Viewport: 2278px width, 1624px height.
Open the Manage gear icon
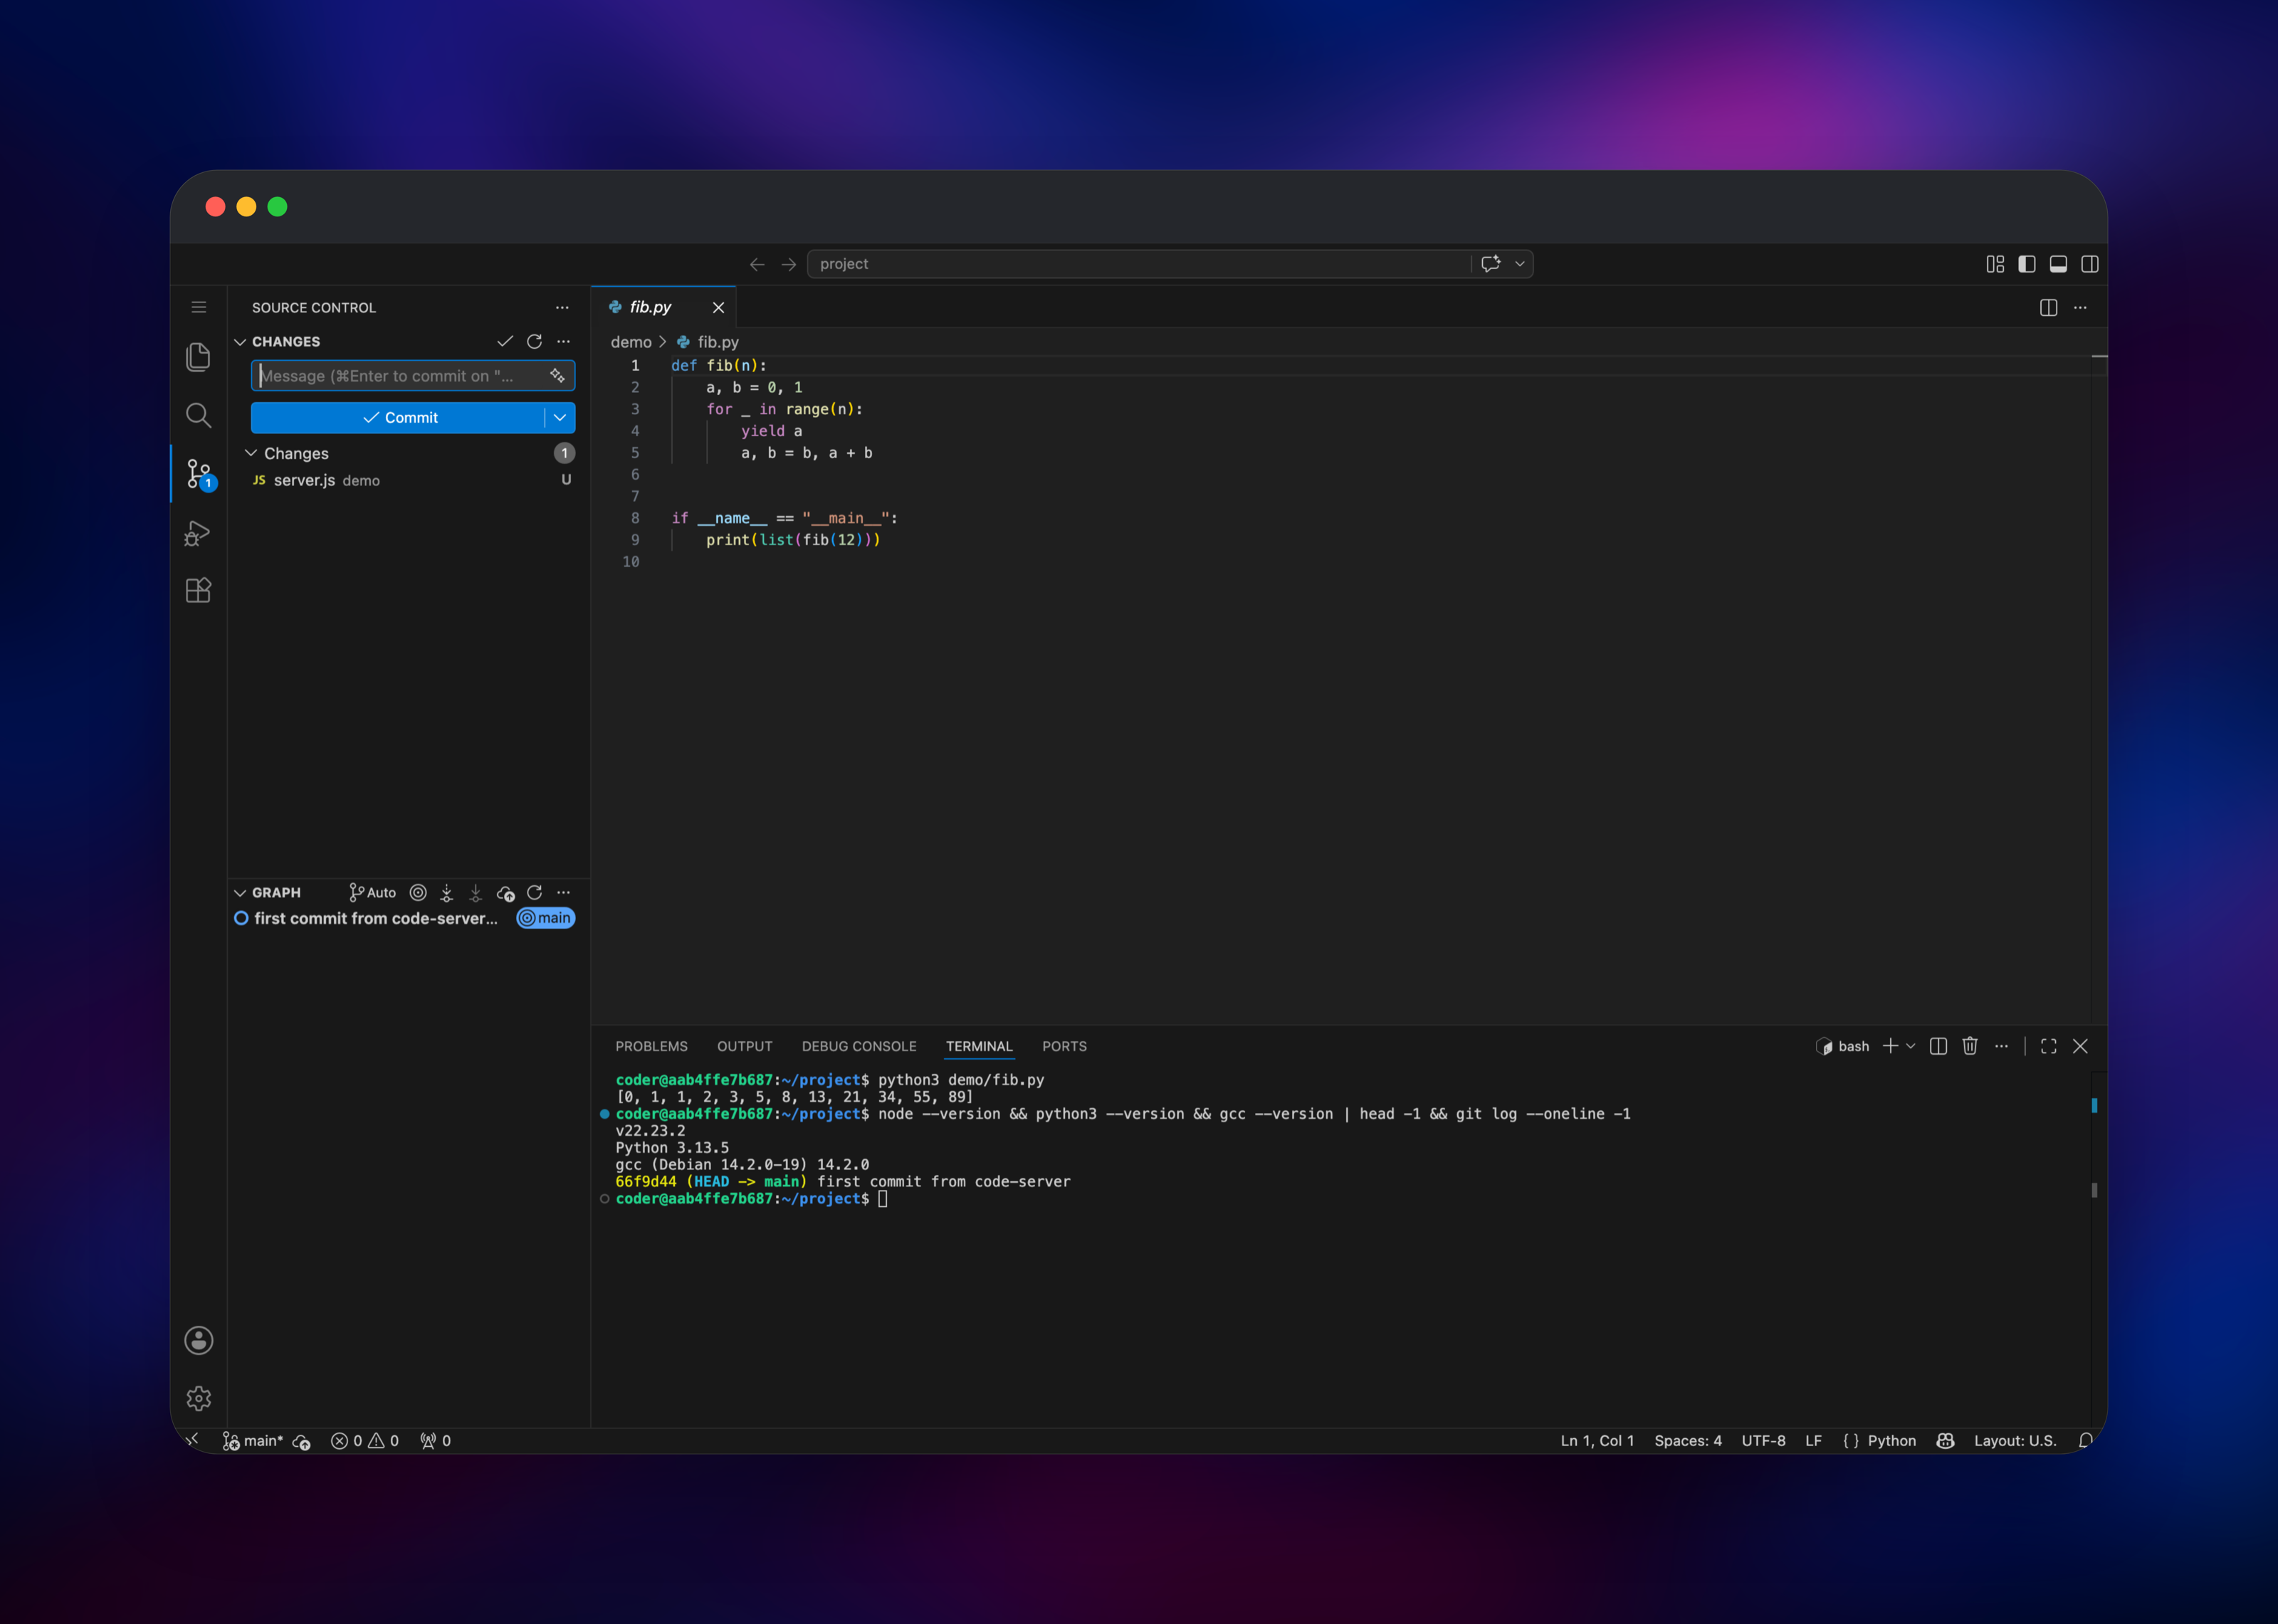click(198, 1398)
